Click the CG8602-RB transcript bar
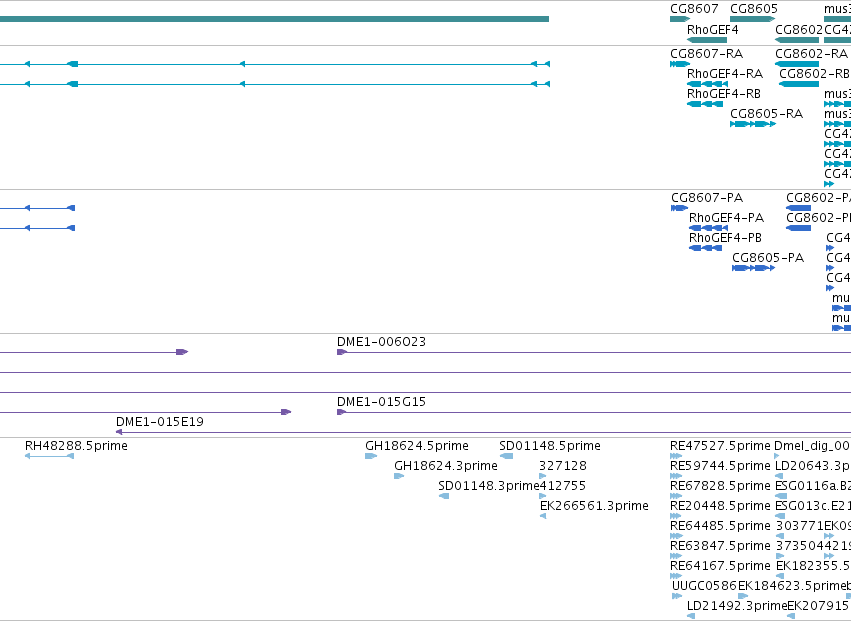Image resolution: width=851 pixels, height=621 pixels. 799,84
